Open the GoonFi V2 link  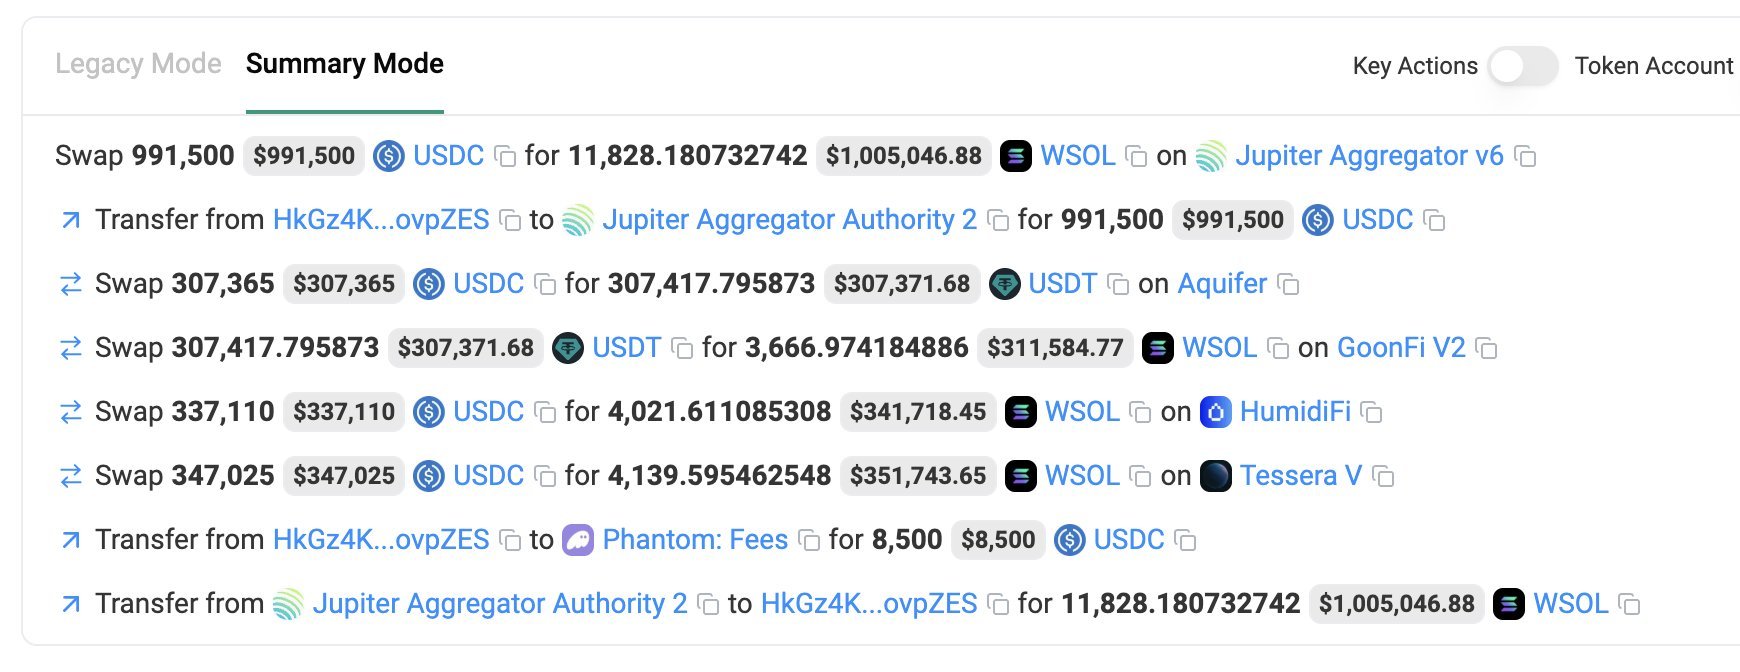[1400, 348]
